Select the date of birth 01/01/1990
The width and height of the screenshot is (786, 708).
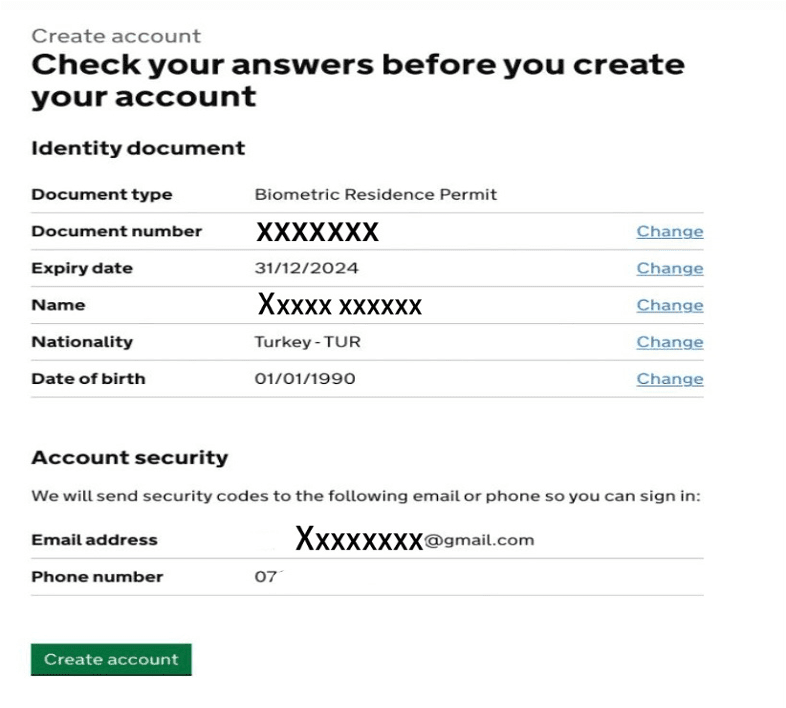pyautogui.click(x=305, y=379)
